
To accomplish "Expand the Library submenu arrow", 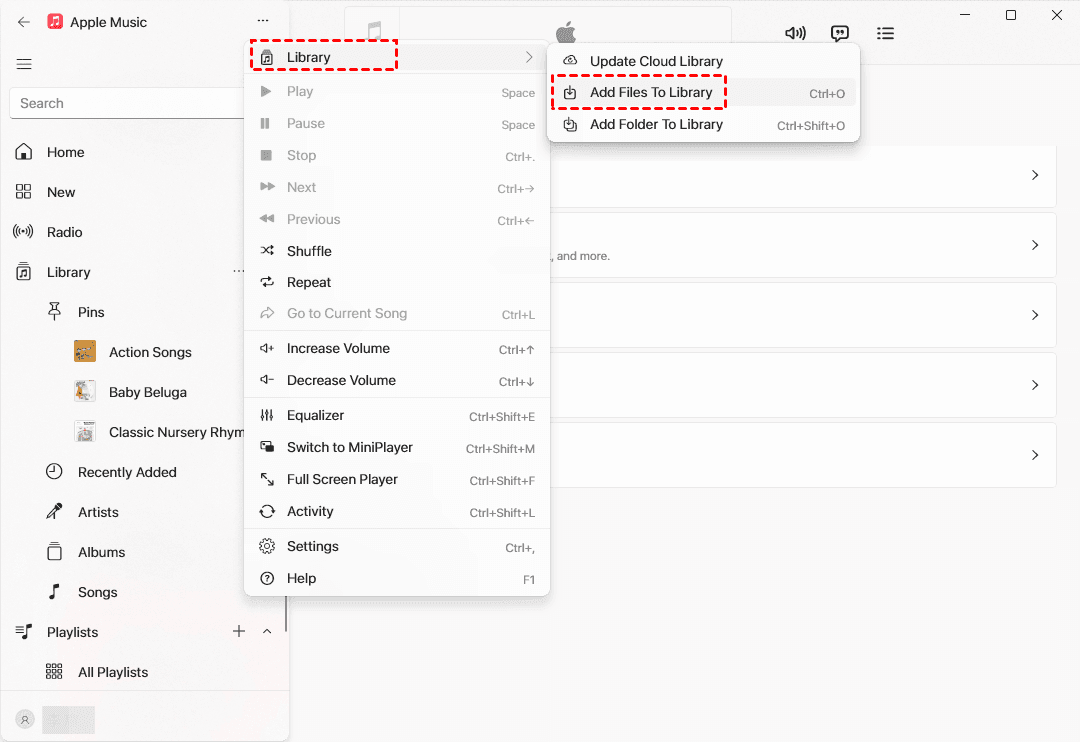I will 529,57.
